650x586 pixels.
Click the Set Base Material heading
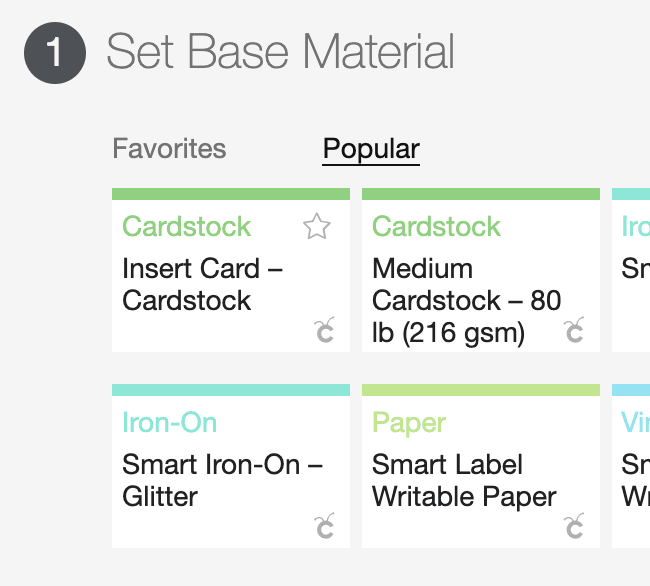pos(281,52)
